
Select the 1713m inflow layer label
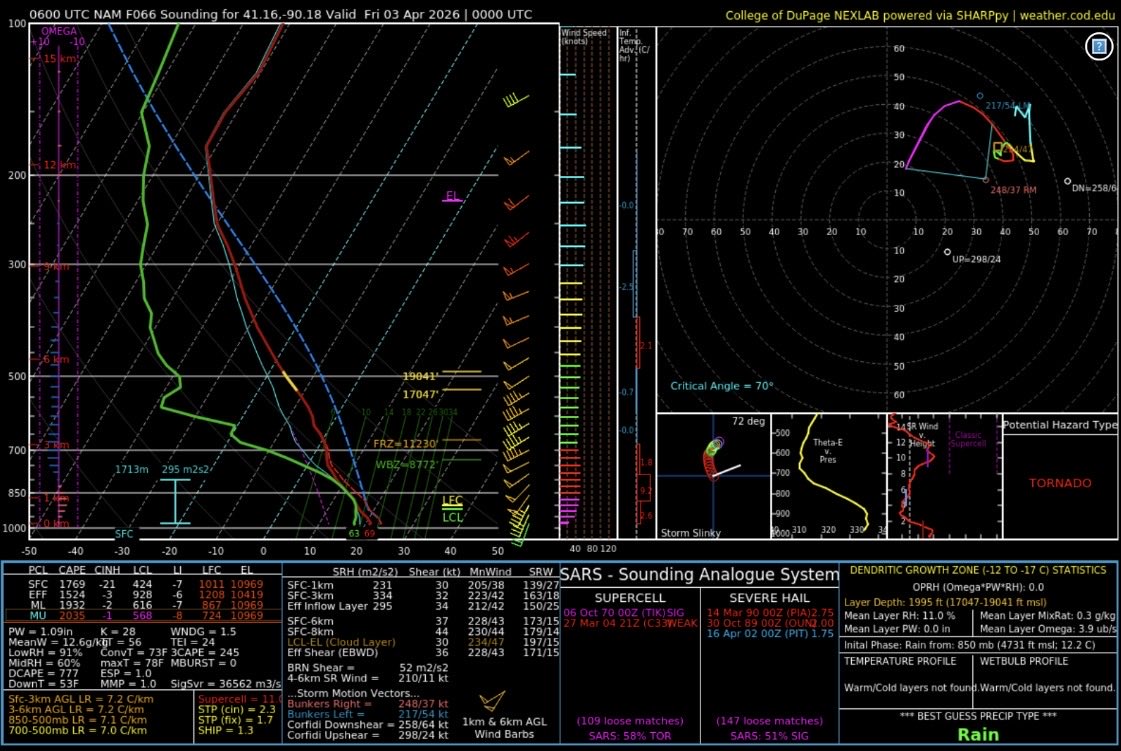[x=132, y=469]
